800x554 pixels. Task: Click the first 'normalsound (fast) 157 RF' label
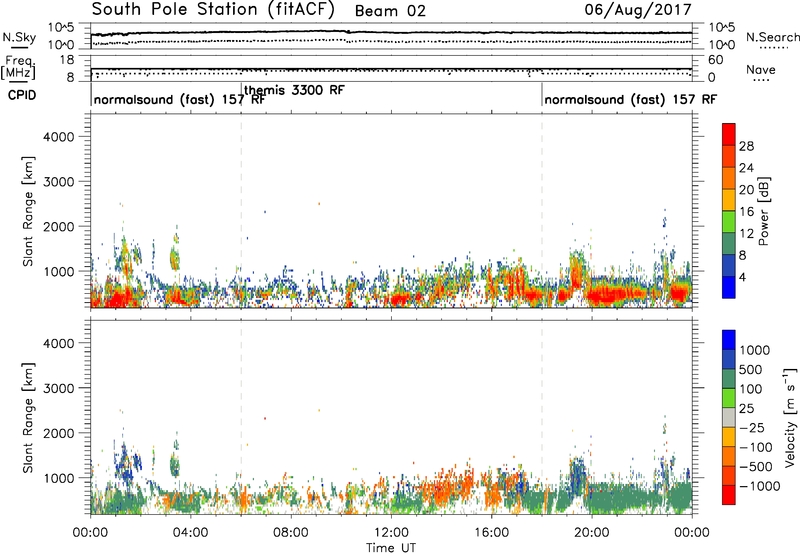tap(180, 99)
